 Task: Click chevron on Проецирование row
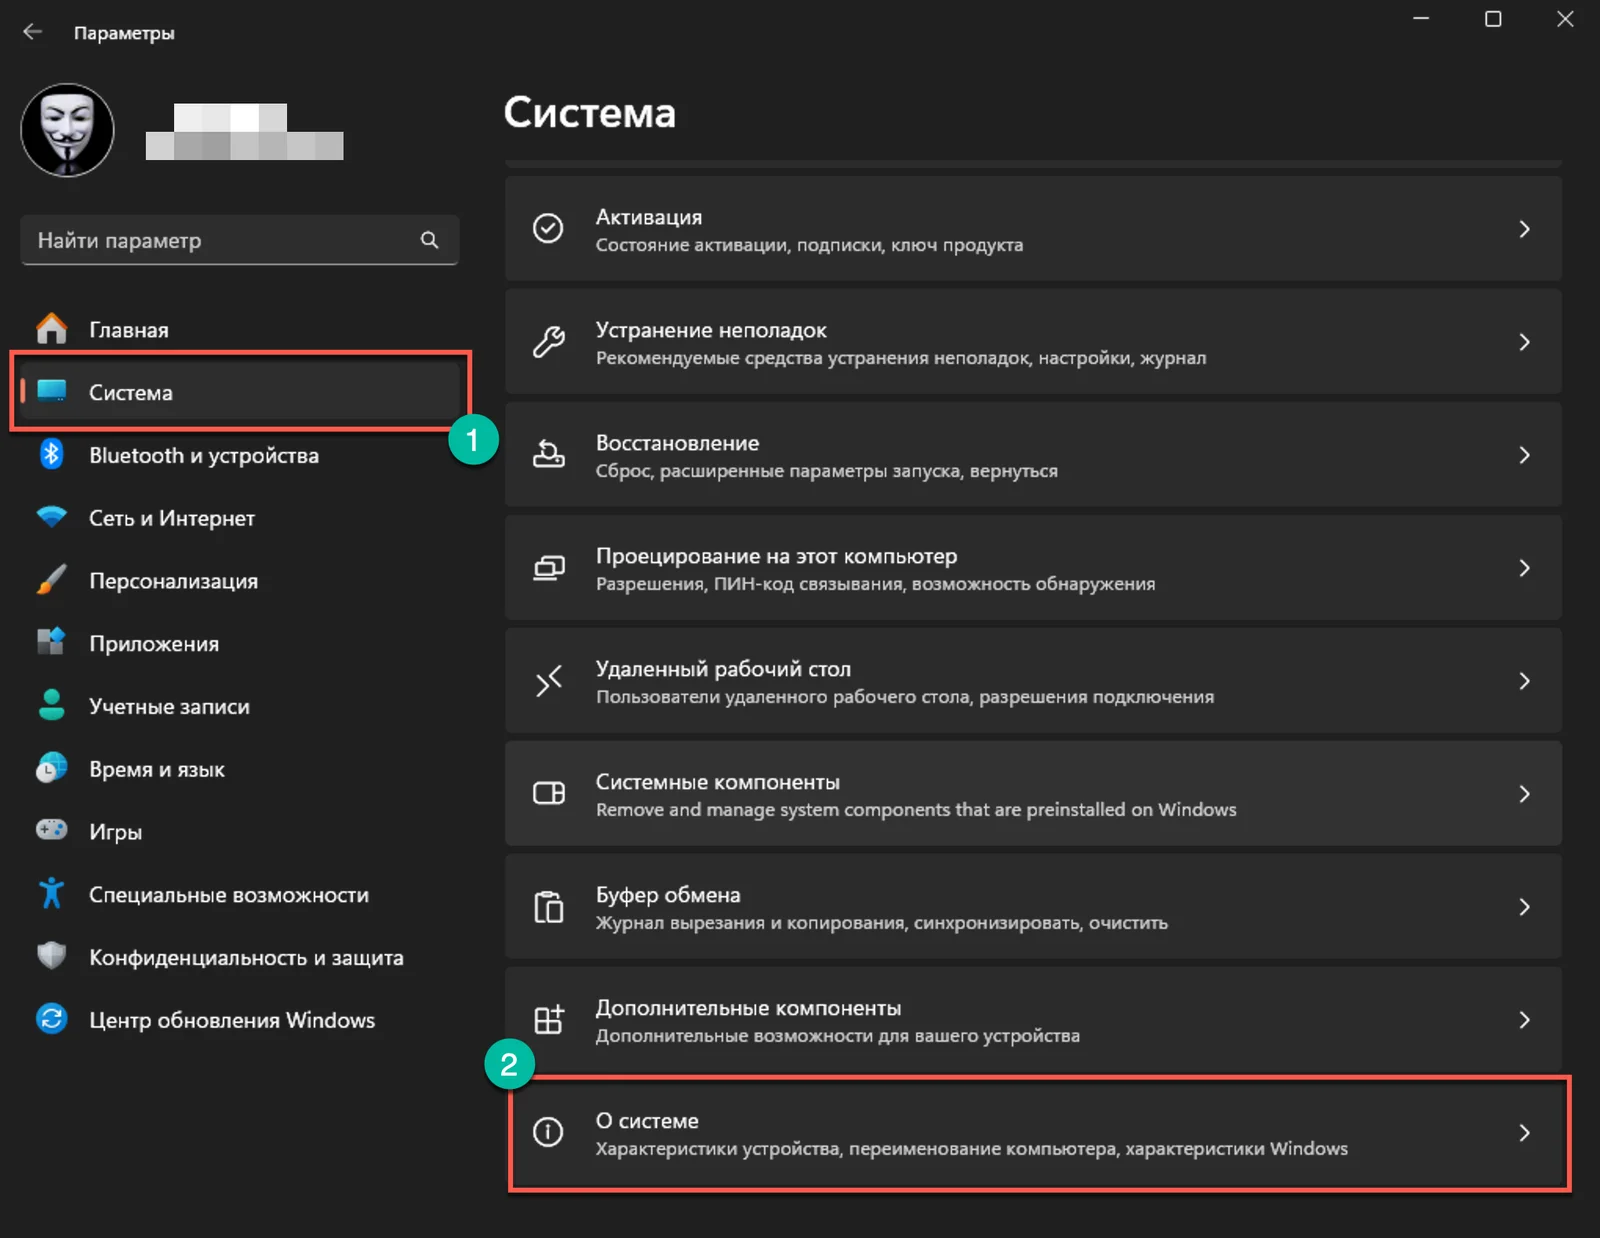(1524, 568)
